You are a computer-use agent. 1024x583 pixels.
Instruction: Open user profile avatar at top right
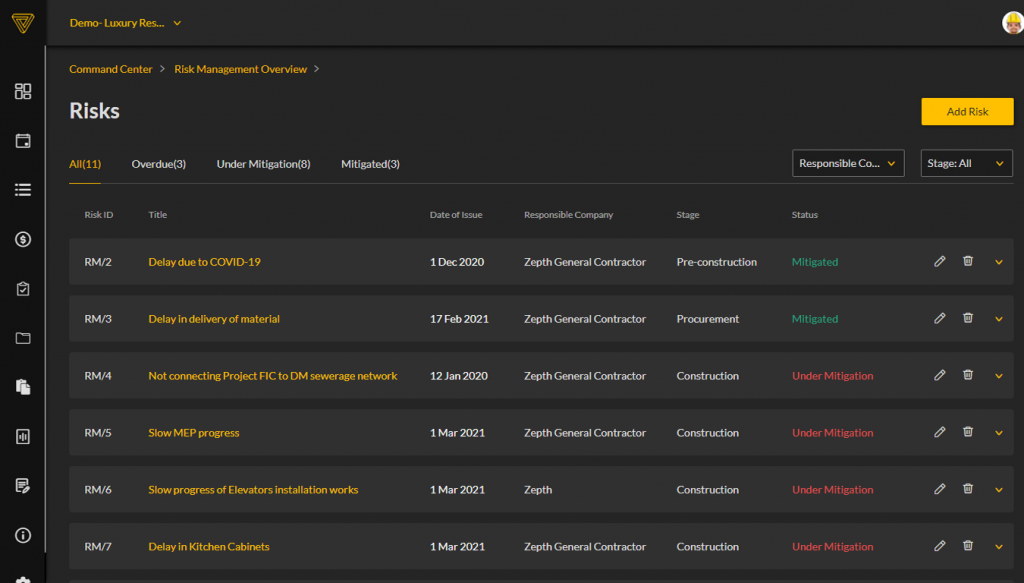[x=1012, y=23]
